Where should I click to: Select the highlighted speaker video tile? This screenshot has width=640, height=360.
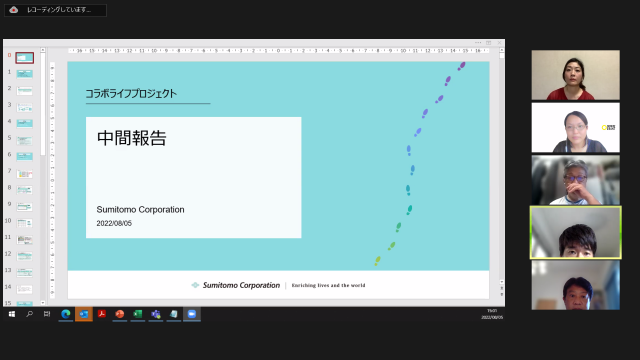point(576,233)
